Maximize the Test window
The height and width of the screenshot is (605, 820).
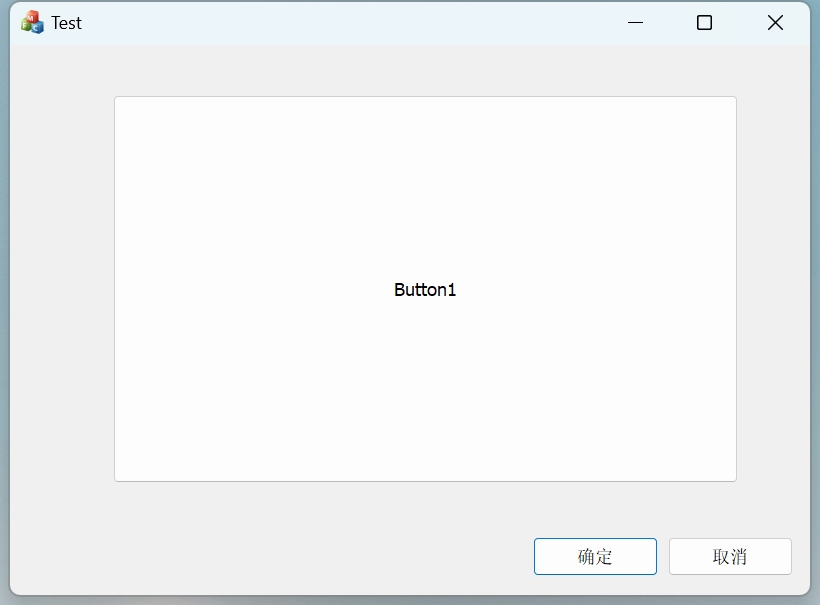pos(704,22)
